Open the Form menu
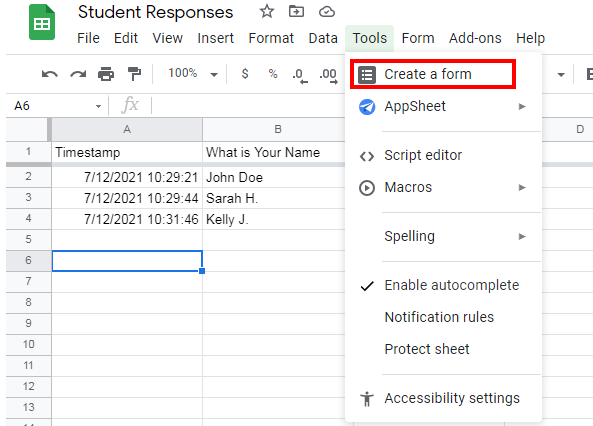593x426 pixels. coord(418,38)
